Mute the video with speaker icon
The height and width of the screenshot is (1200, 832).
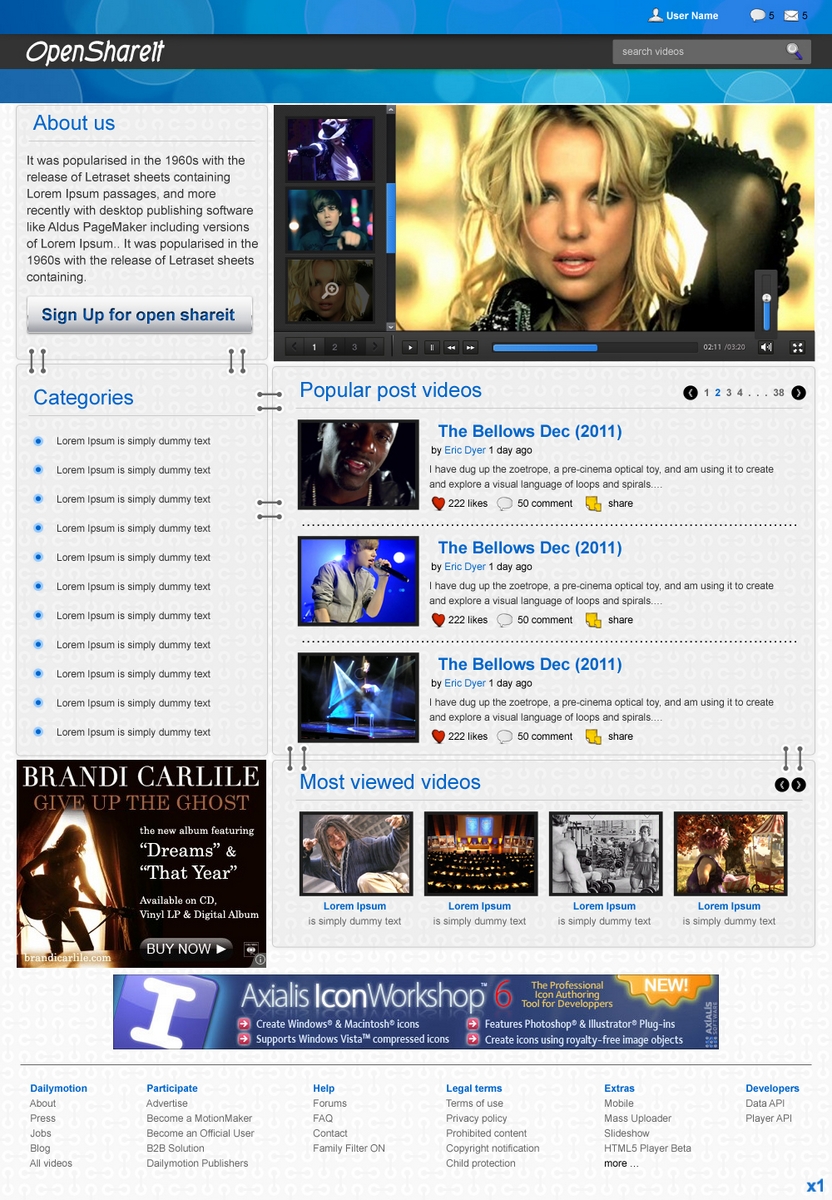point(766,347)
